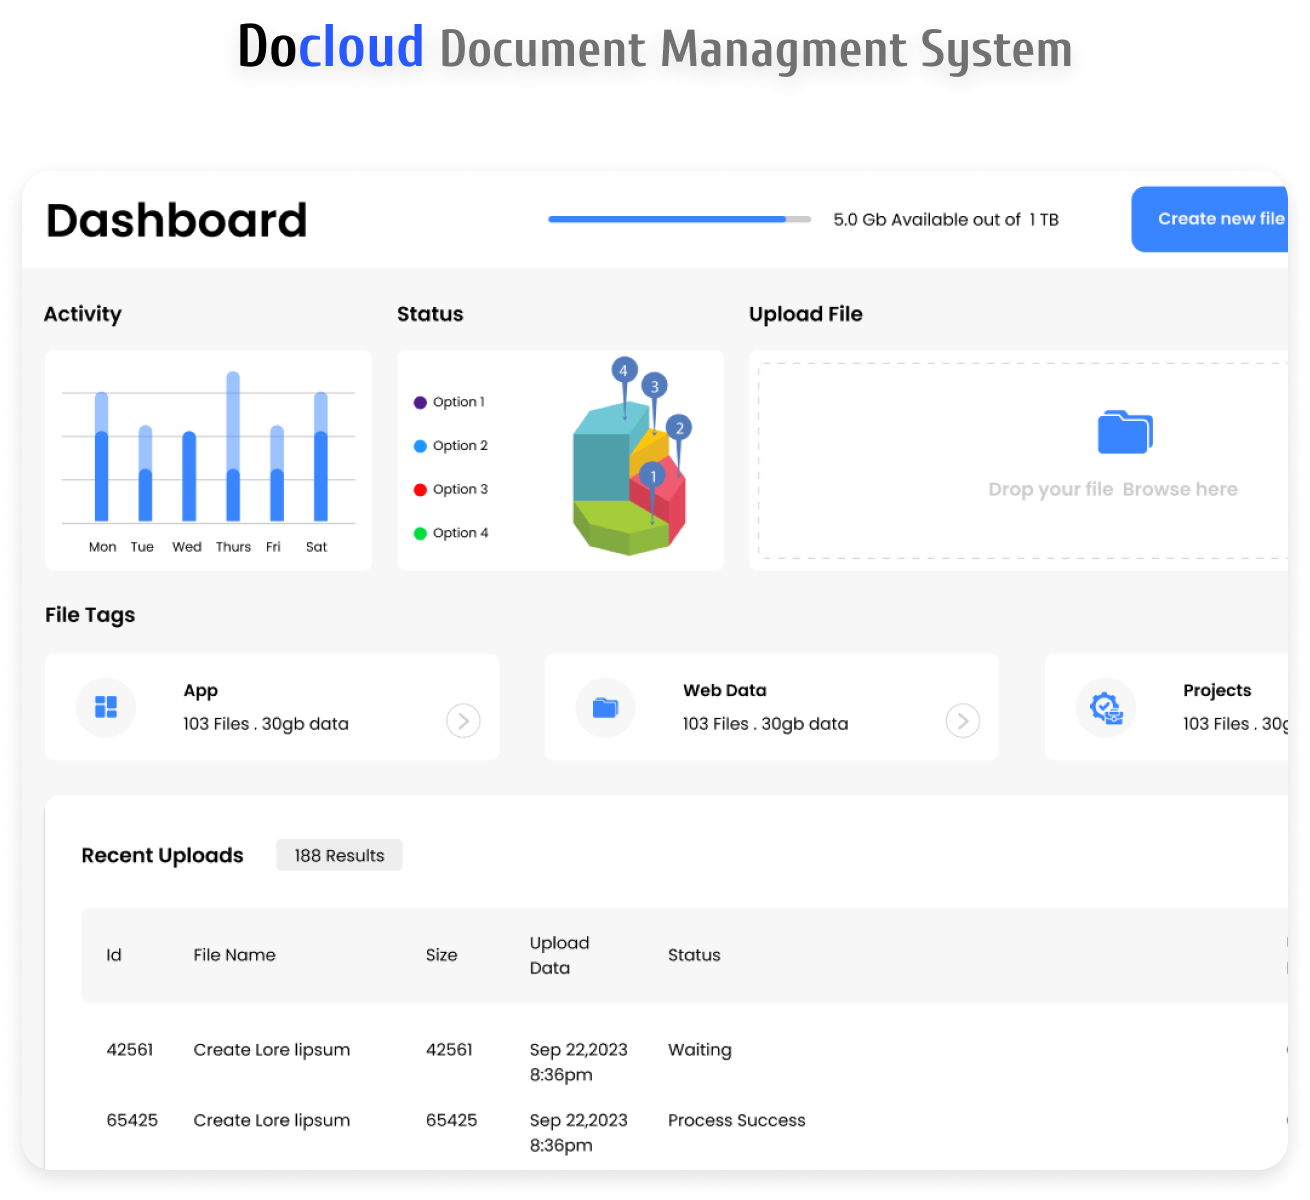Toggle Option 4 in the Status legend

[x=452, y=533]
